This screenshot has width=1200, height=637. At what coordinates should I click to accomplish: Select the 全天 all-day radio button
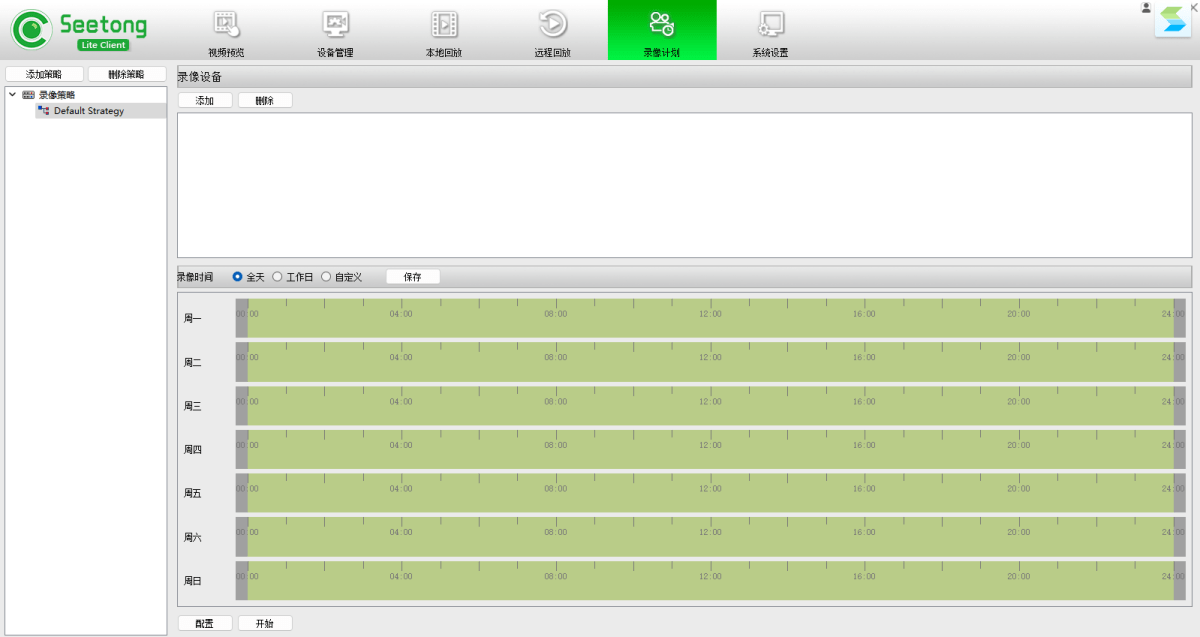coord(238,277)
